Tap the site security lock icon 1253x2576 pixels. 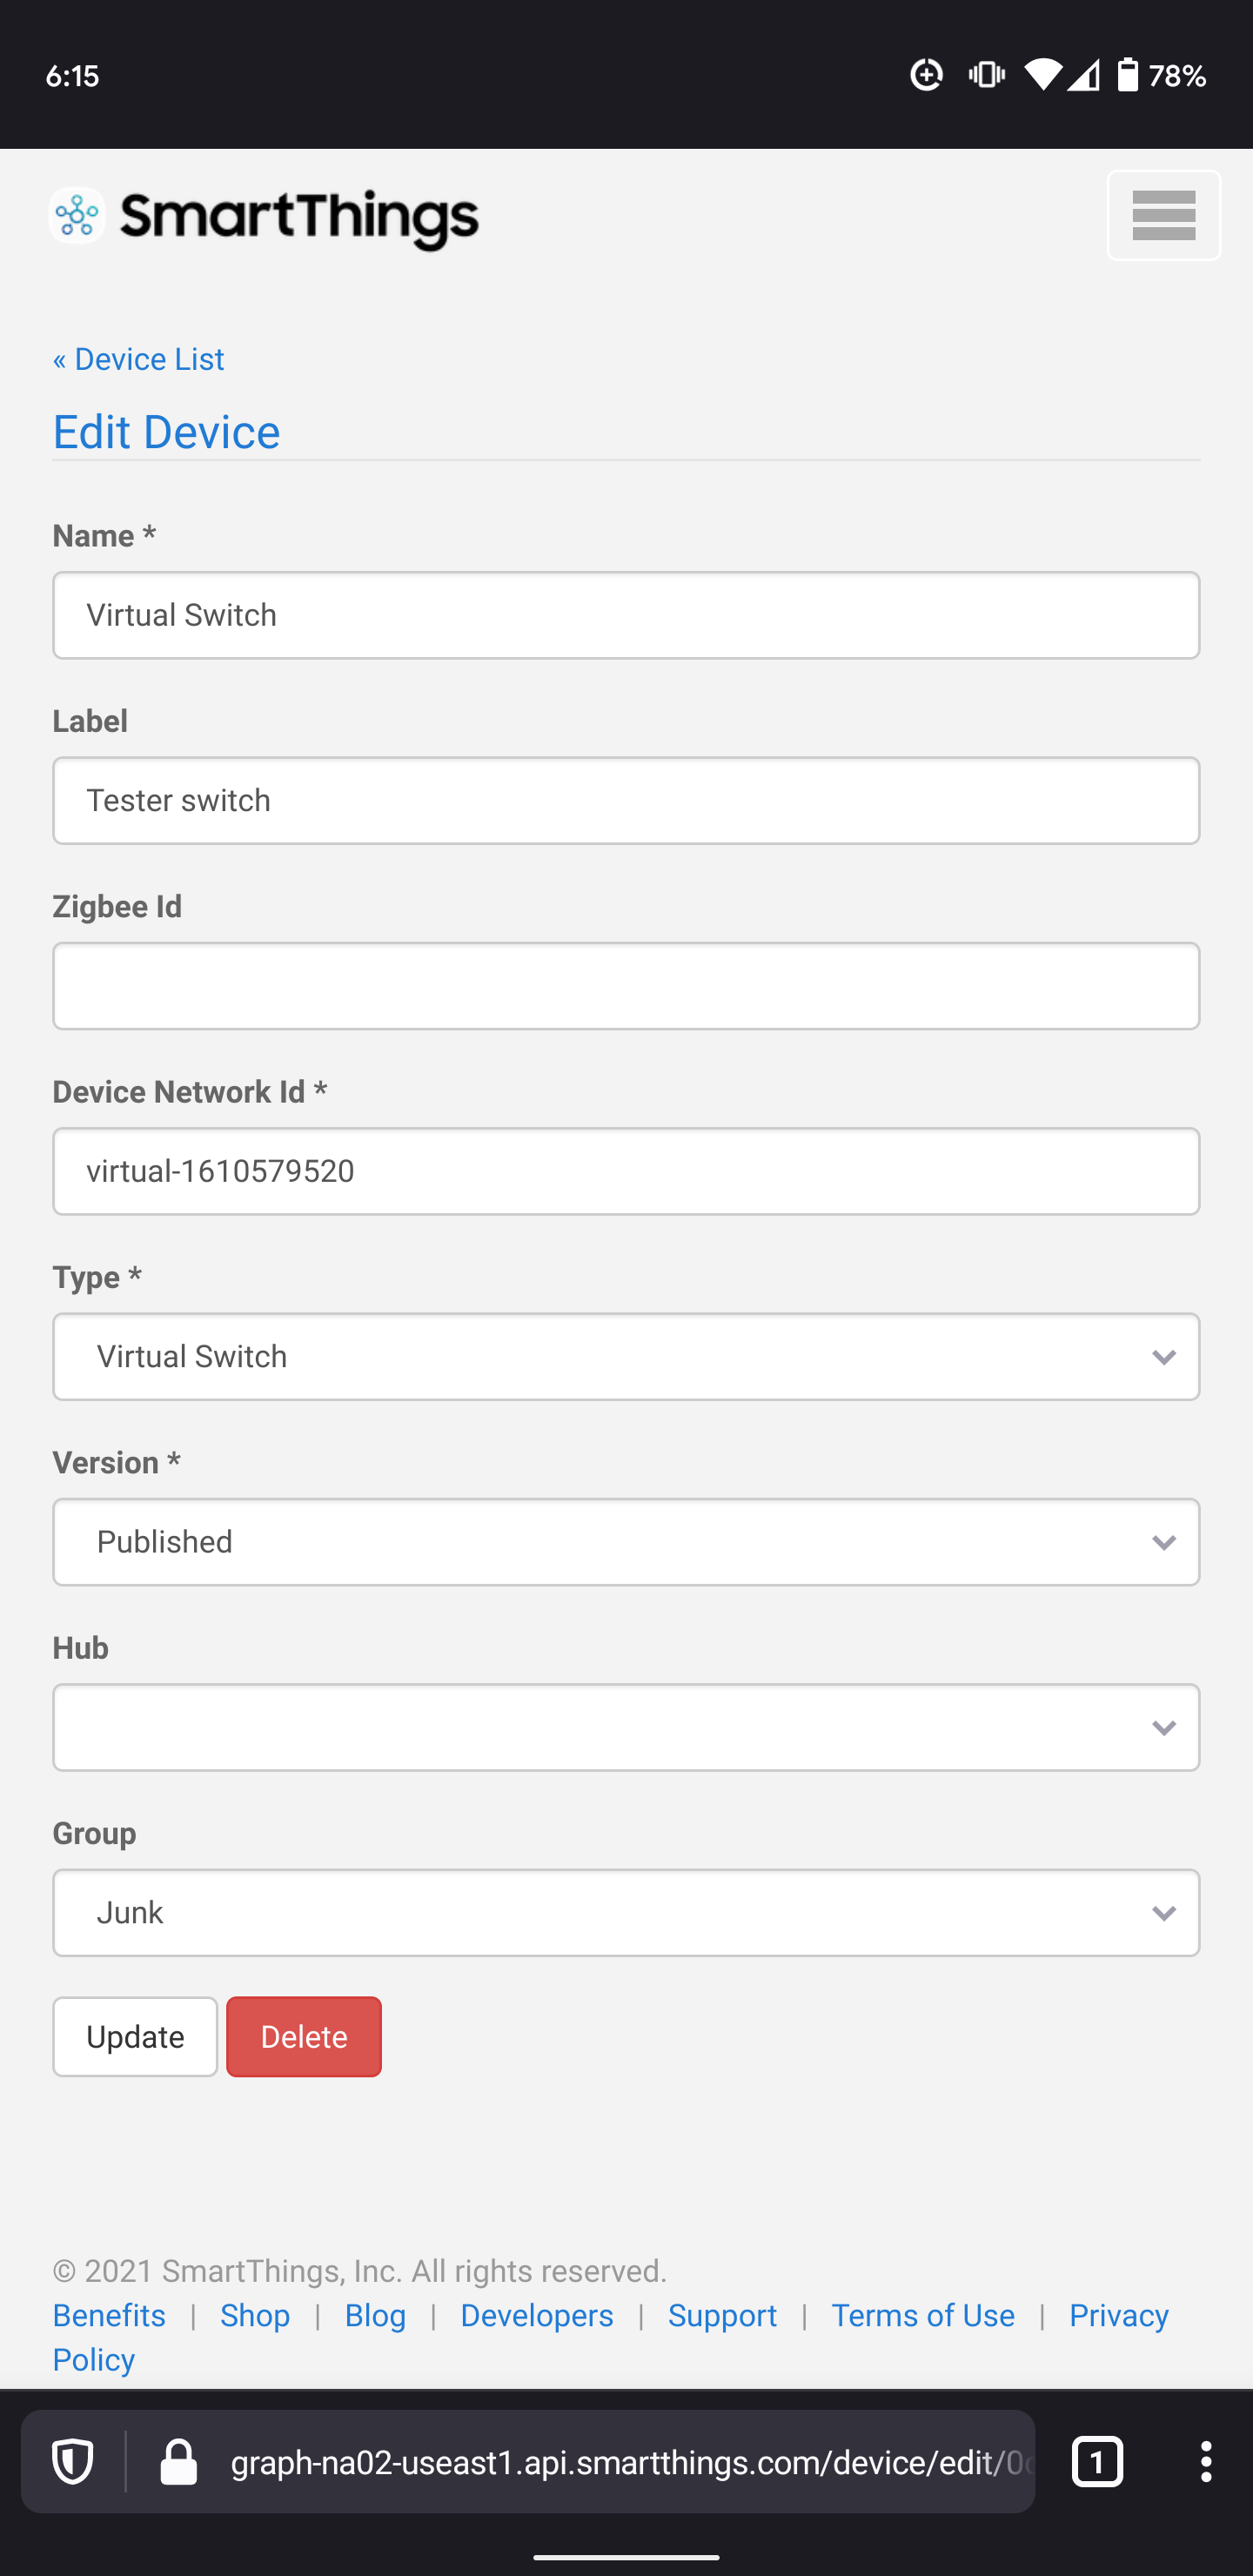179,2461
